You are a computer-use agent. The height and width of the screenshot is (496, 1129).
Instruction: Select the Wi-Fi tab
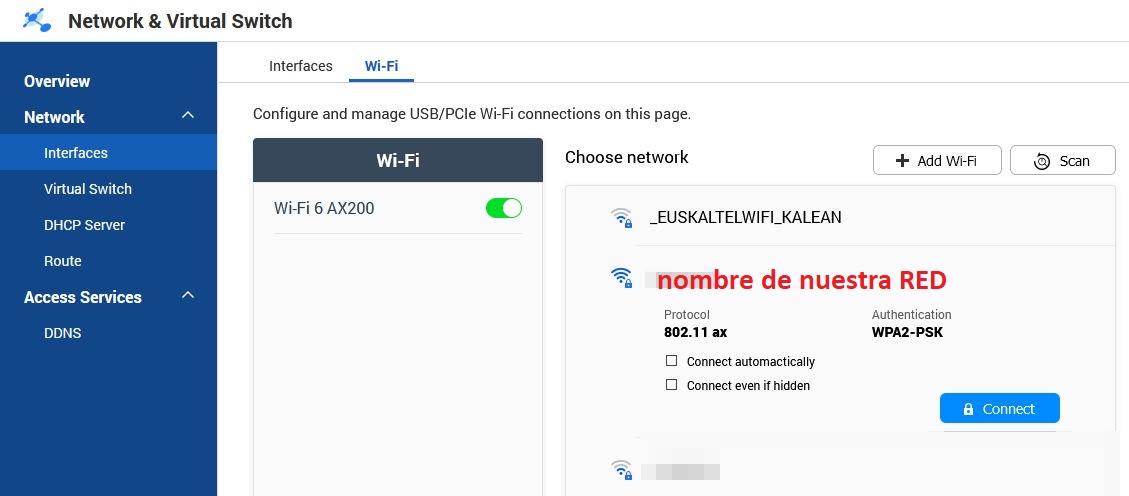click(381, 66)
